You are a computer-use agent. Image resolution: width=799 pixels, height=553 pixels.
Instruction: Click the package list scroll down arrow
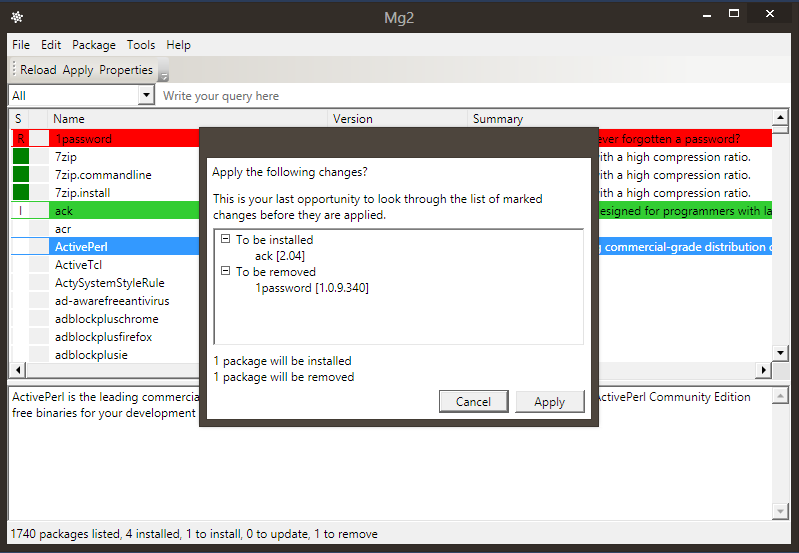tap(780, 353)
